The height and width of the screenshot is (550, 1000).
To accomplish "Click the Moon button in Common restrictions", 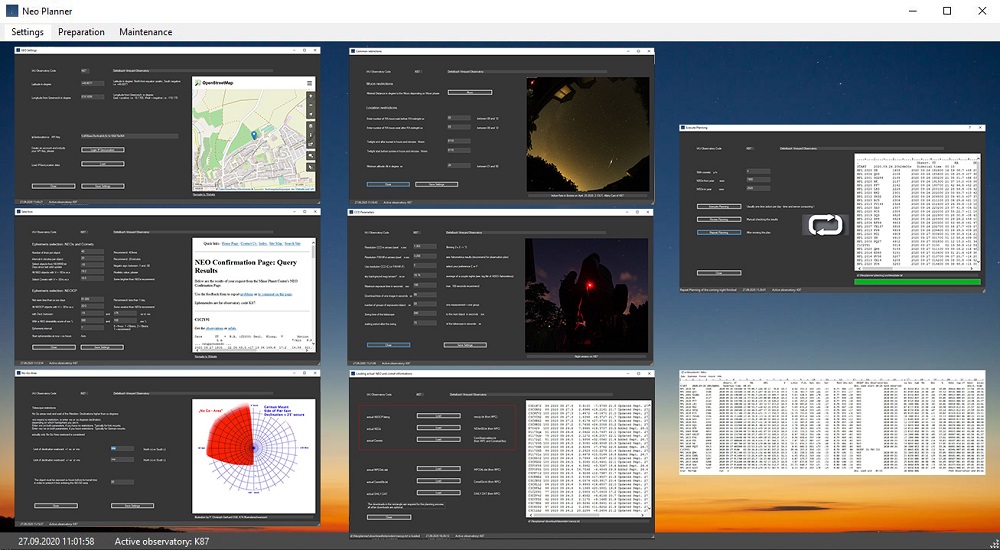I will click(x=469, y=92).
